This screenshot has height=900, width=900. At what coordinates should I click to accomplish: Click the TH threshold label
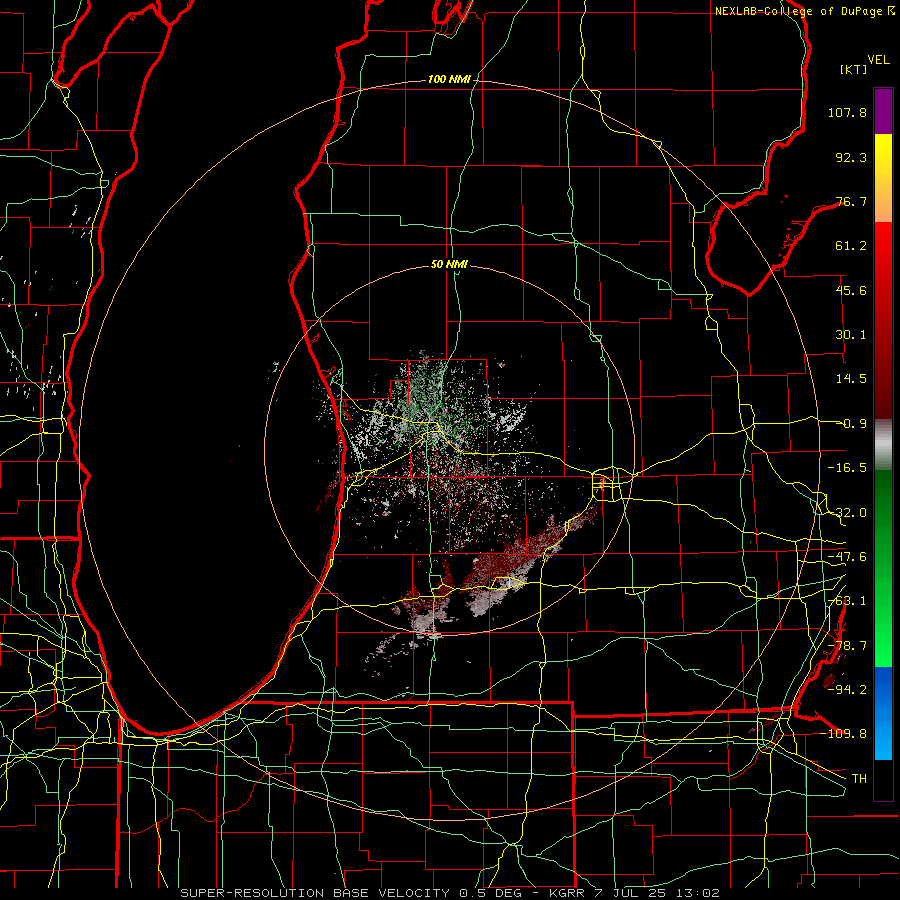tap(859, 778)
